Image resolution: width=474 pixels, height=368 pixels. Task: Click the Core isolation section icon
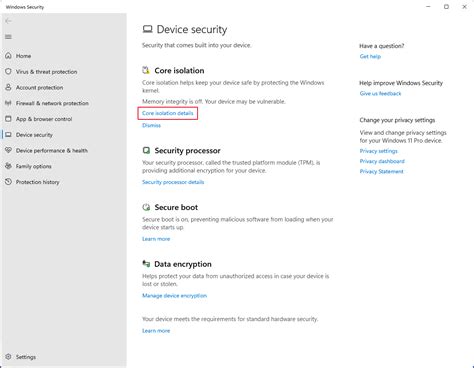coord(146,70)
